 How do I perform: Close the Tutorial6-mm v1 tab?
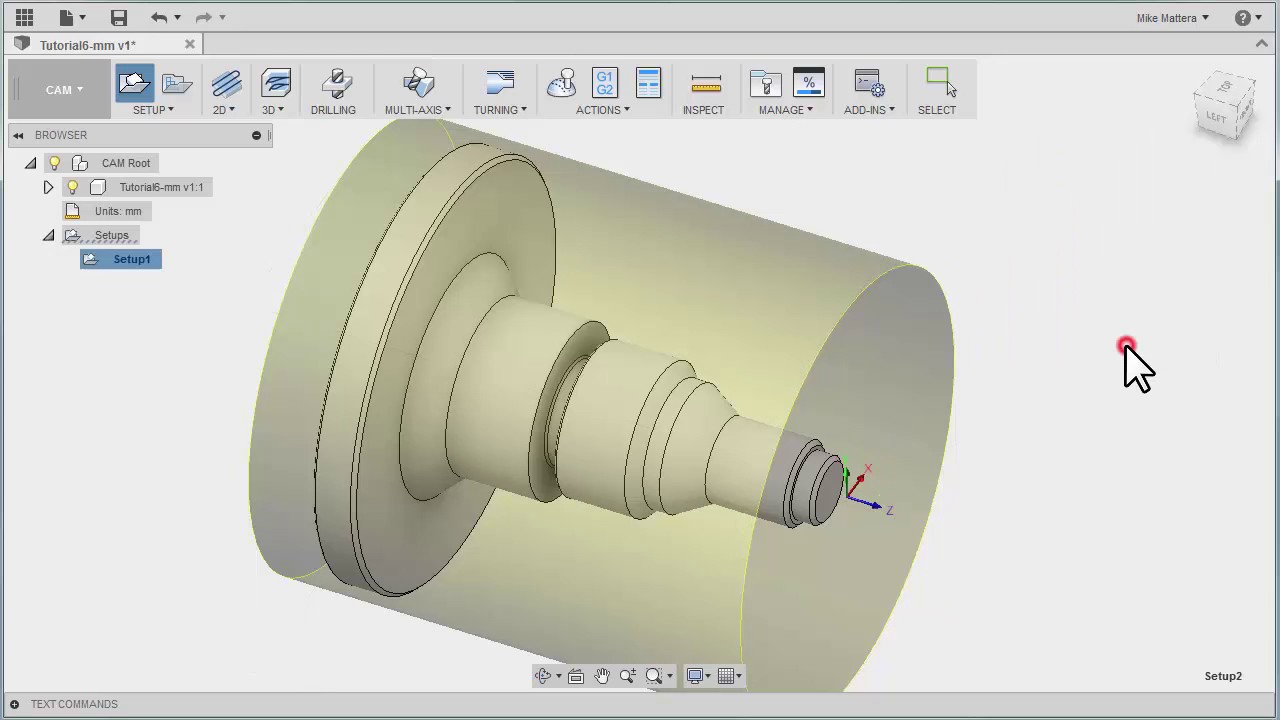click(190, 44)
